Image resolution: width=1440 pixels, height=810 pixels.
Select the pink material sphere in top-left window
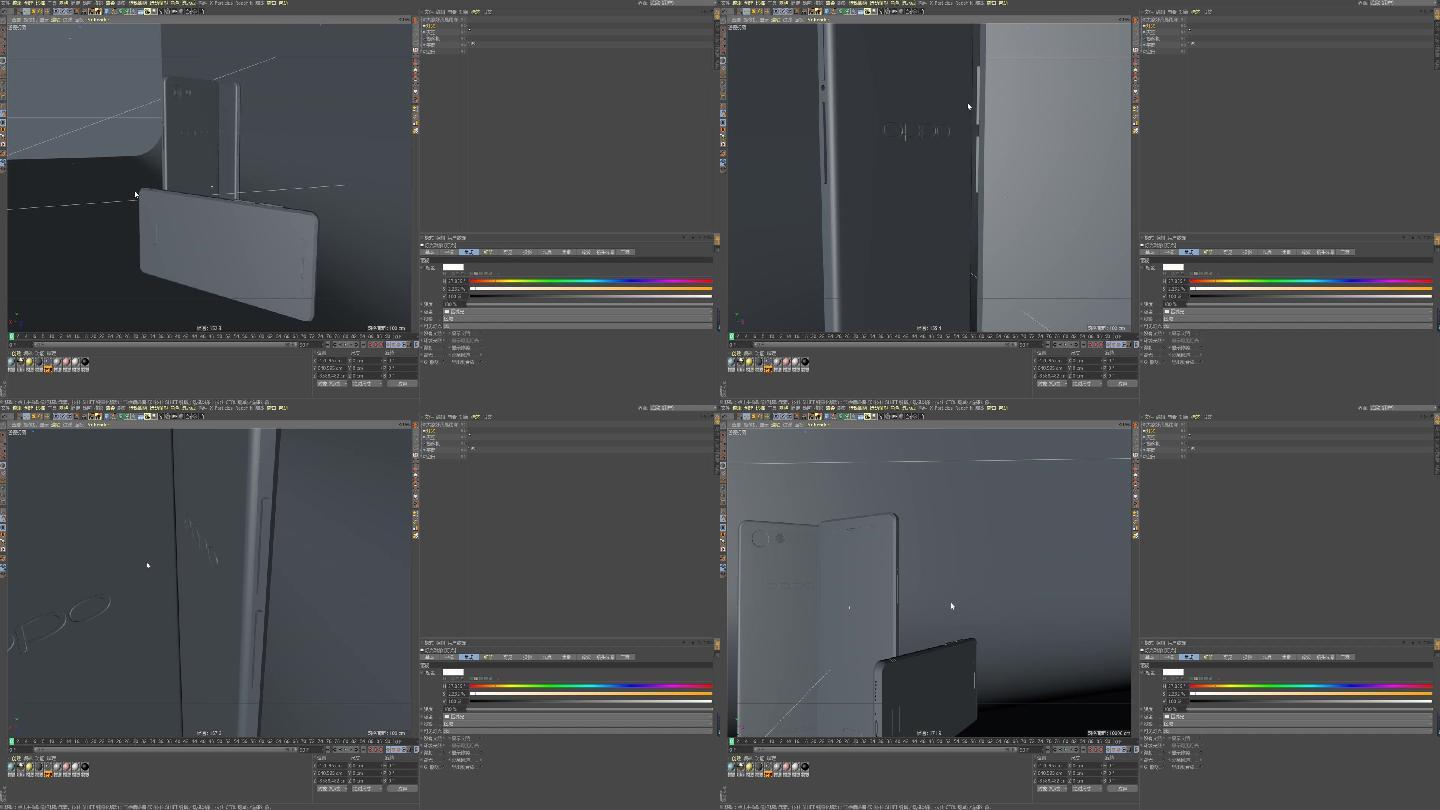click(67, 361)
